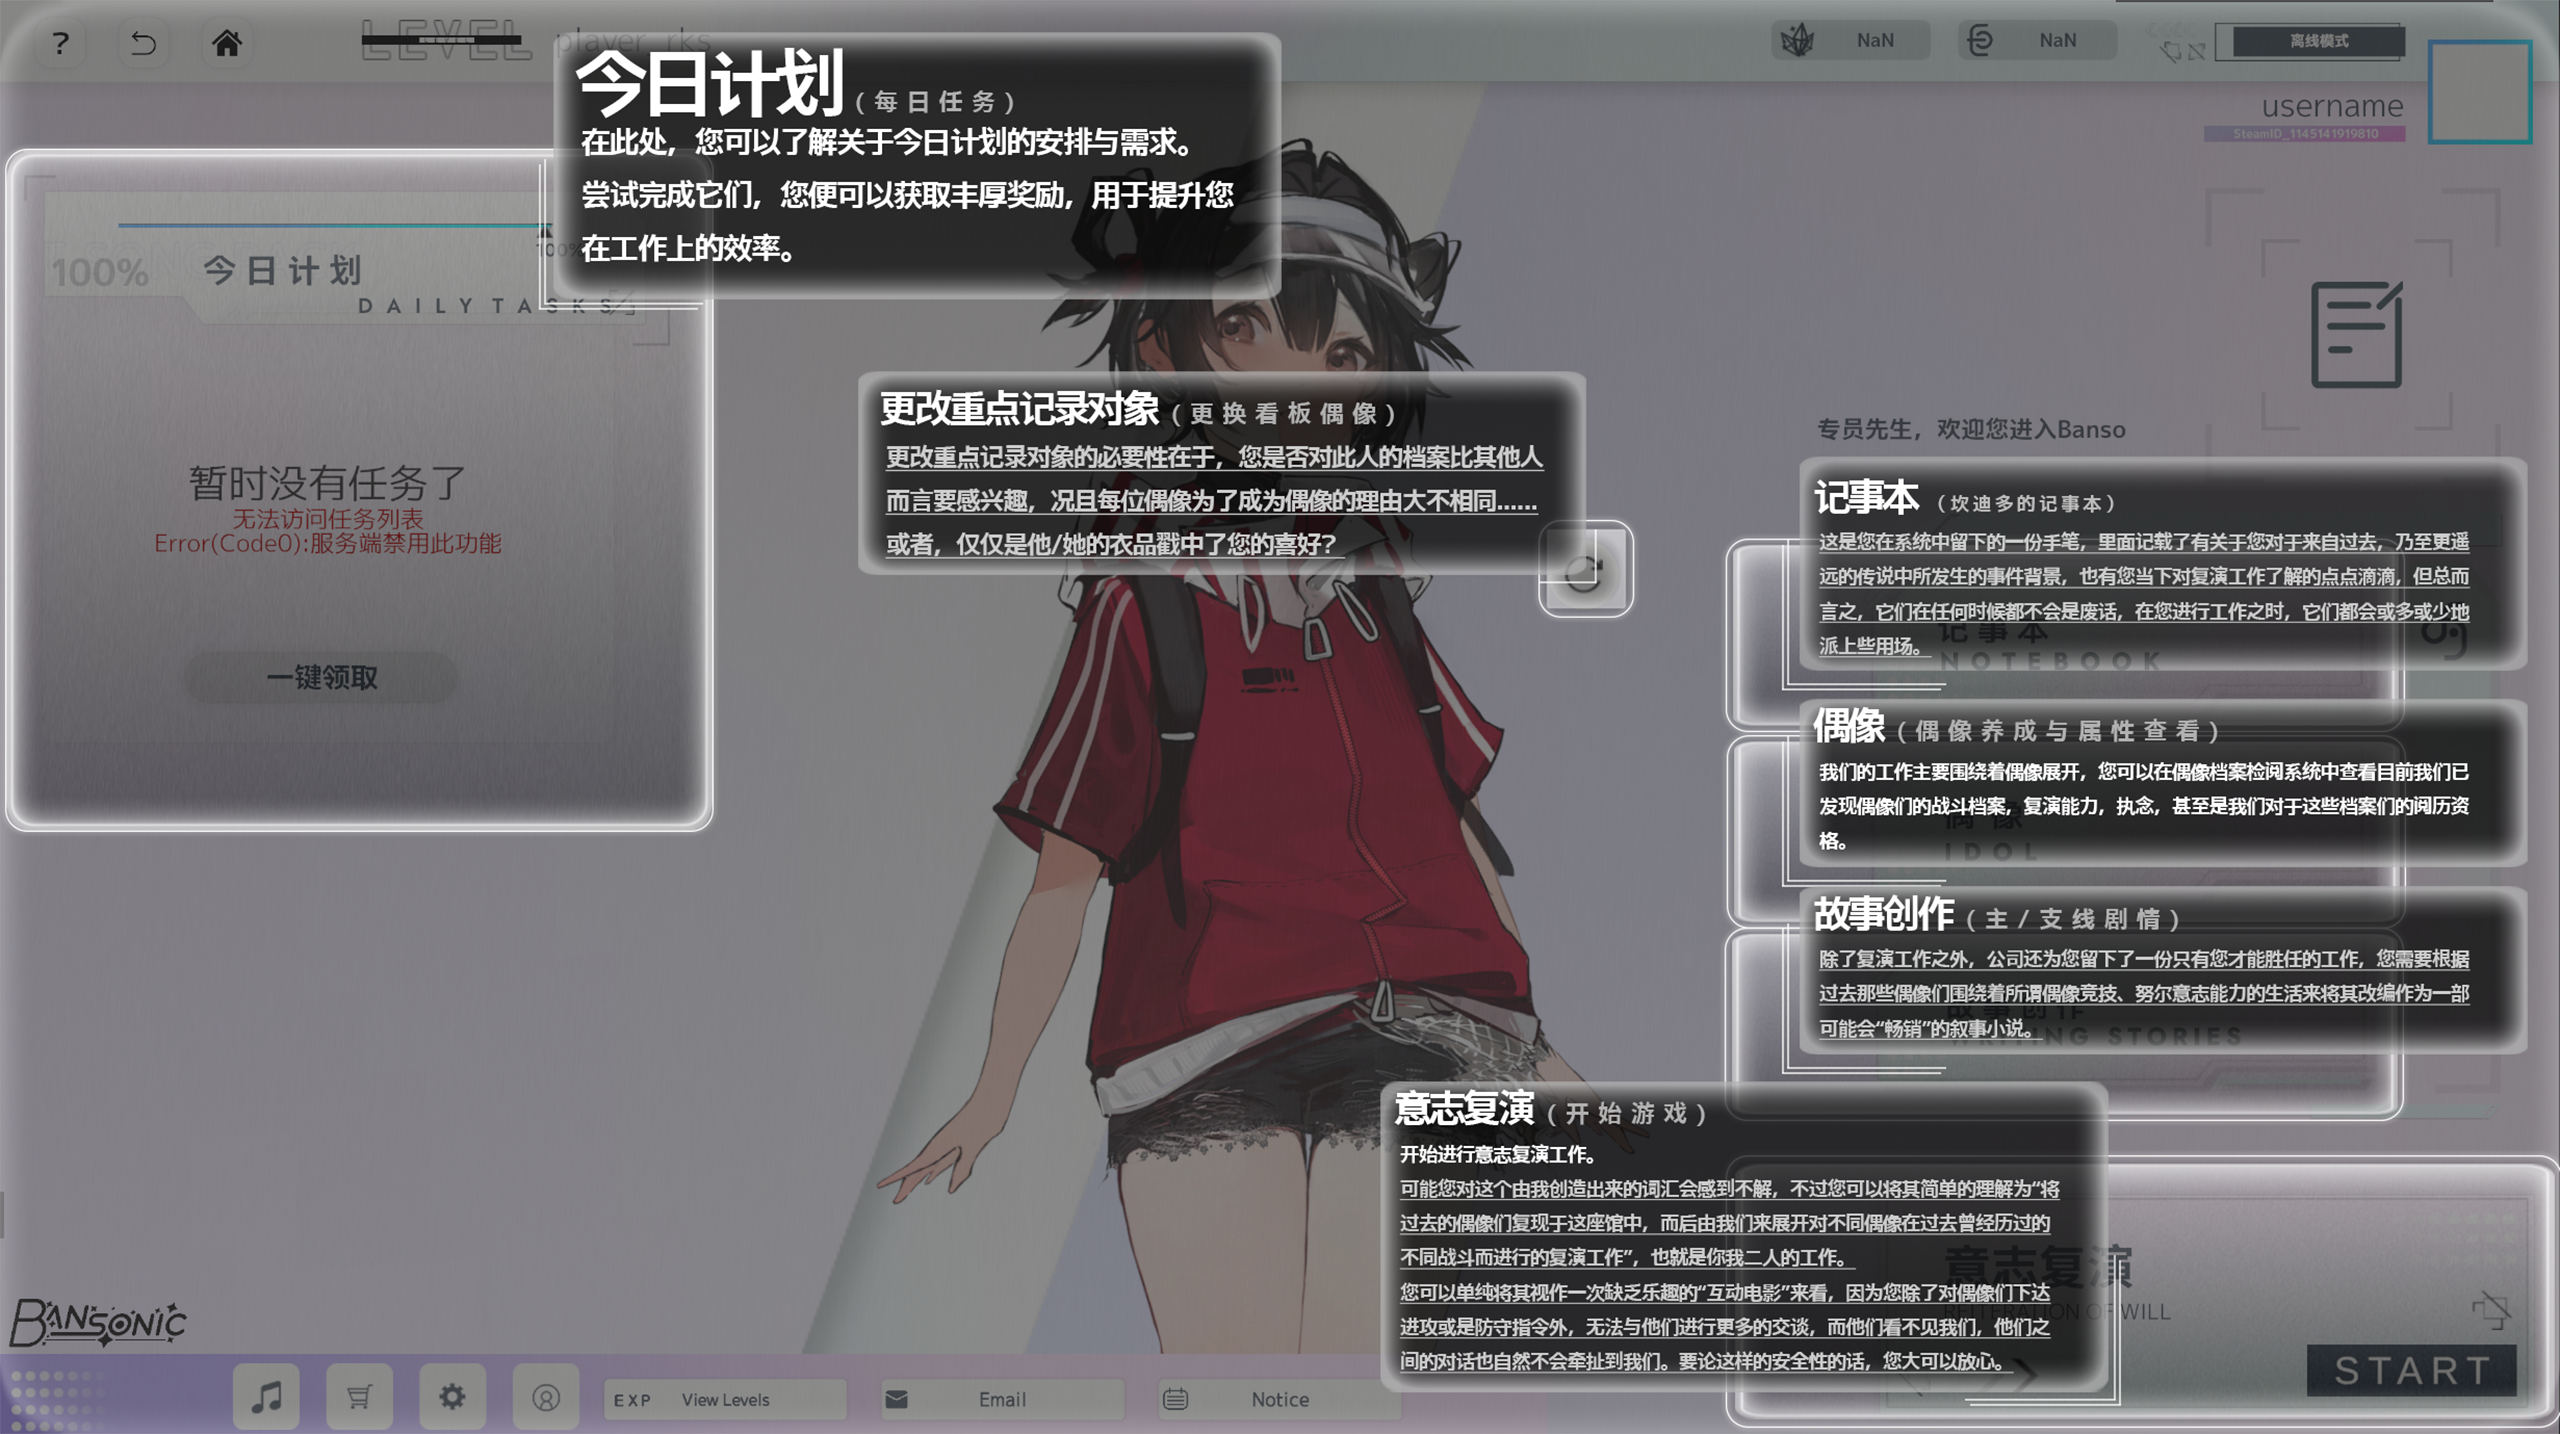The image size is (2560, 1434).
Task: Open the shopping cart store icon
Action: [x=359, y=1396]
